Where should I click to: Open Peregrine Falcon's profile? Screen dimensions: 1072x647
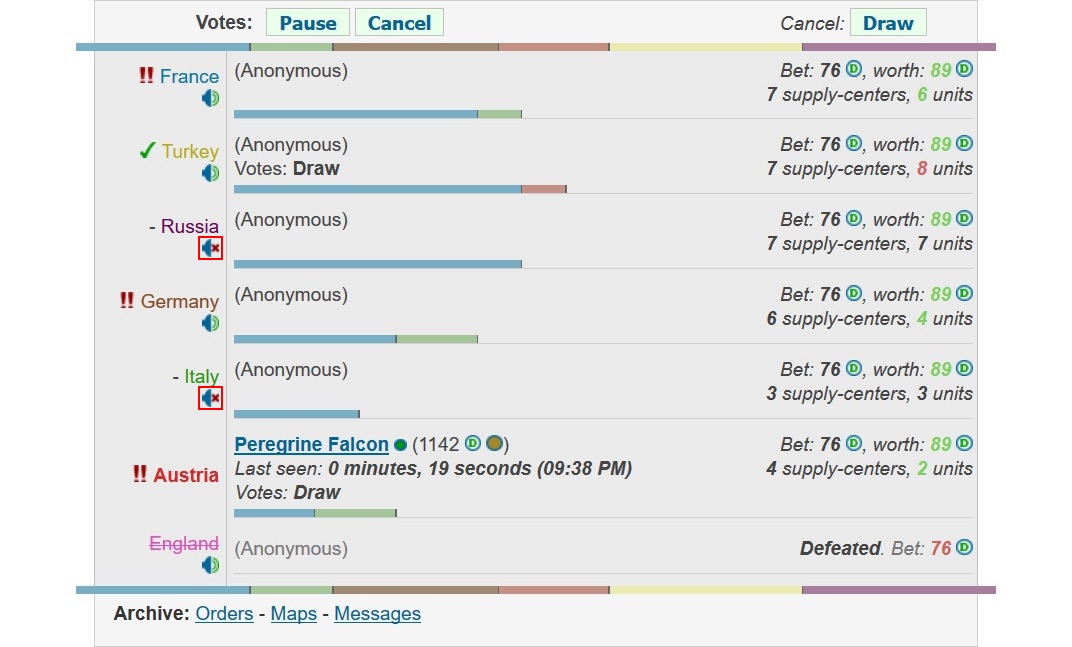pos(311,443)
